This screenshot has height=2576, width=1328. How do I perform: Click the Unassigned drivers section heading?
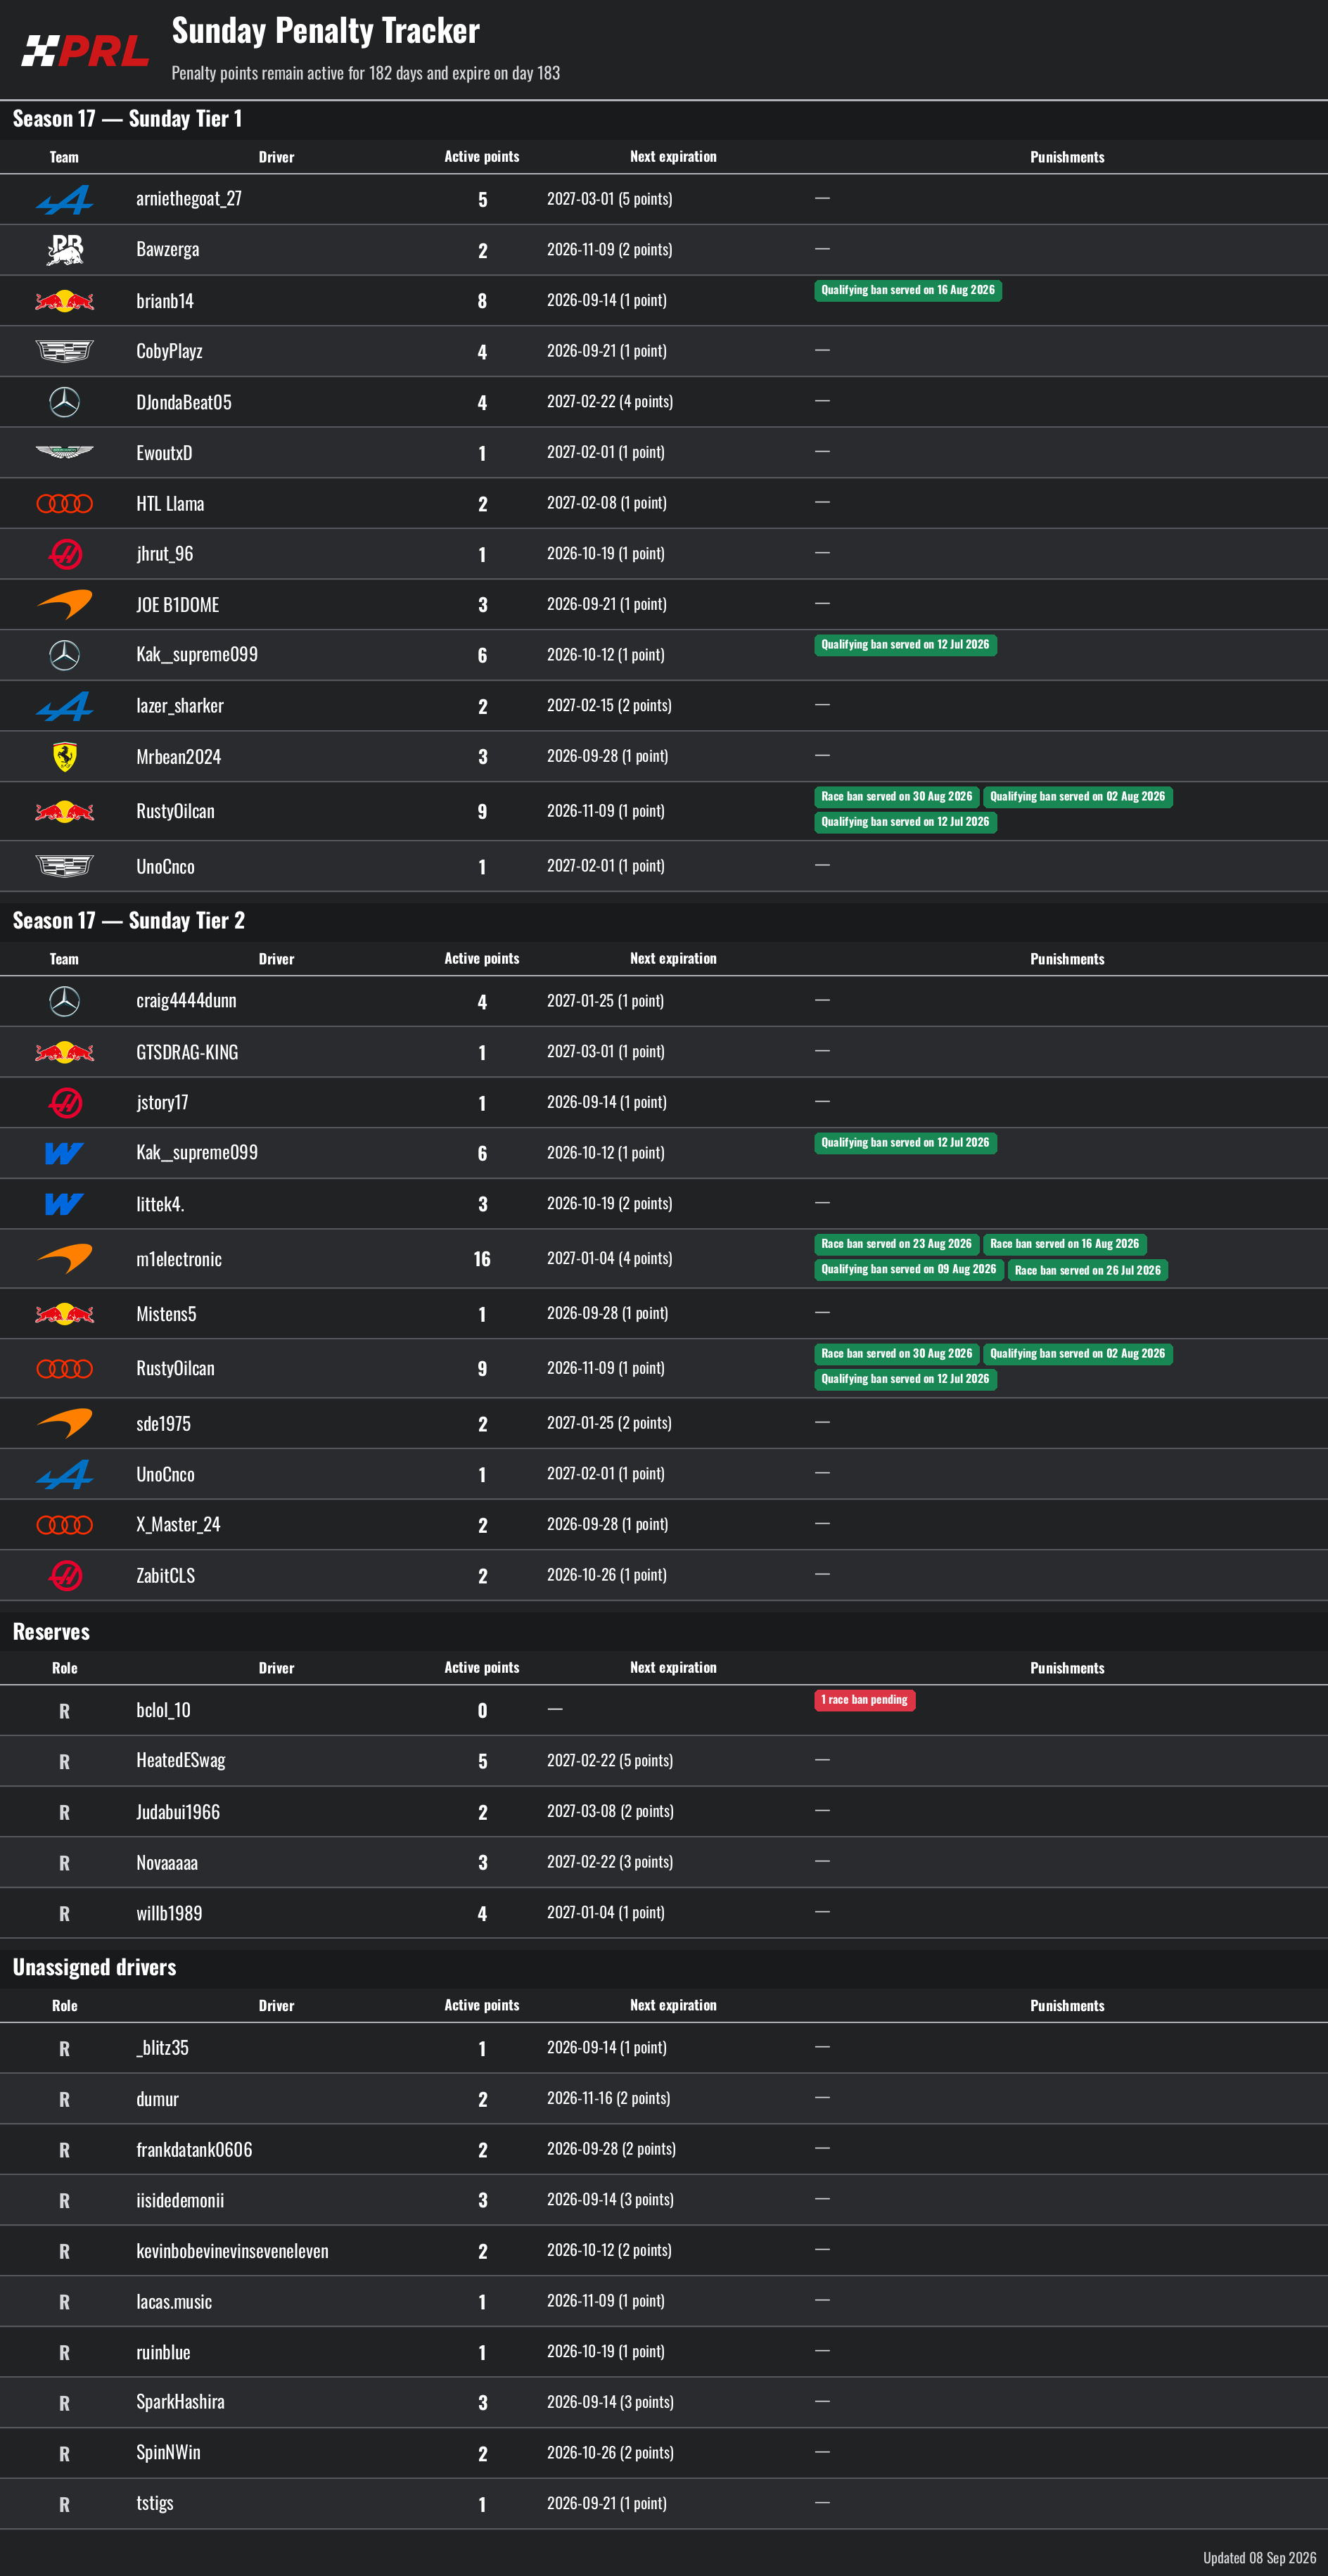point(94,1967)
